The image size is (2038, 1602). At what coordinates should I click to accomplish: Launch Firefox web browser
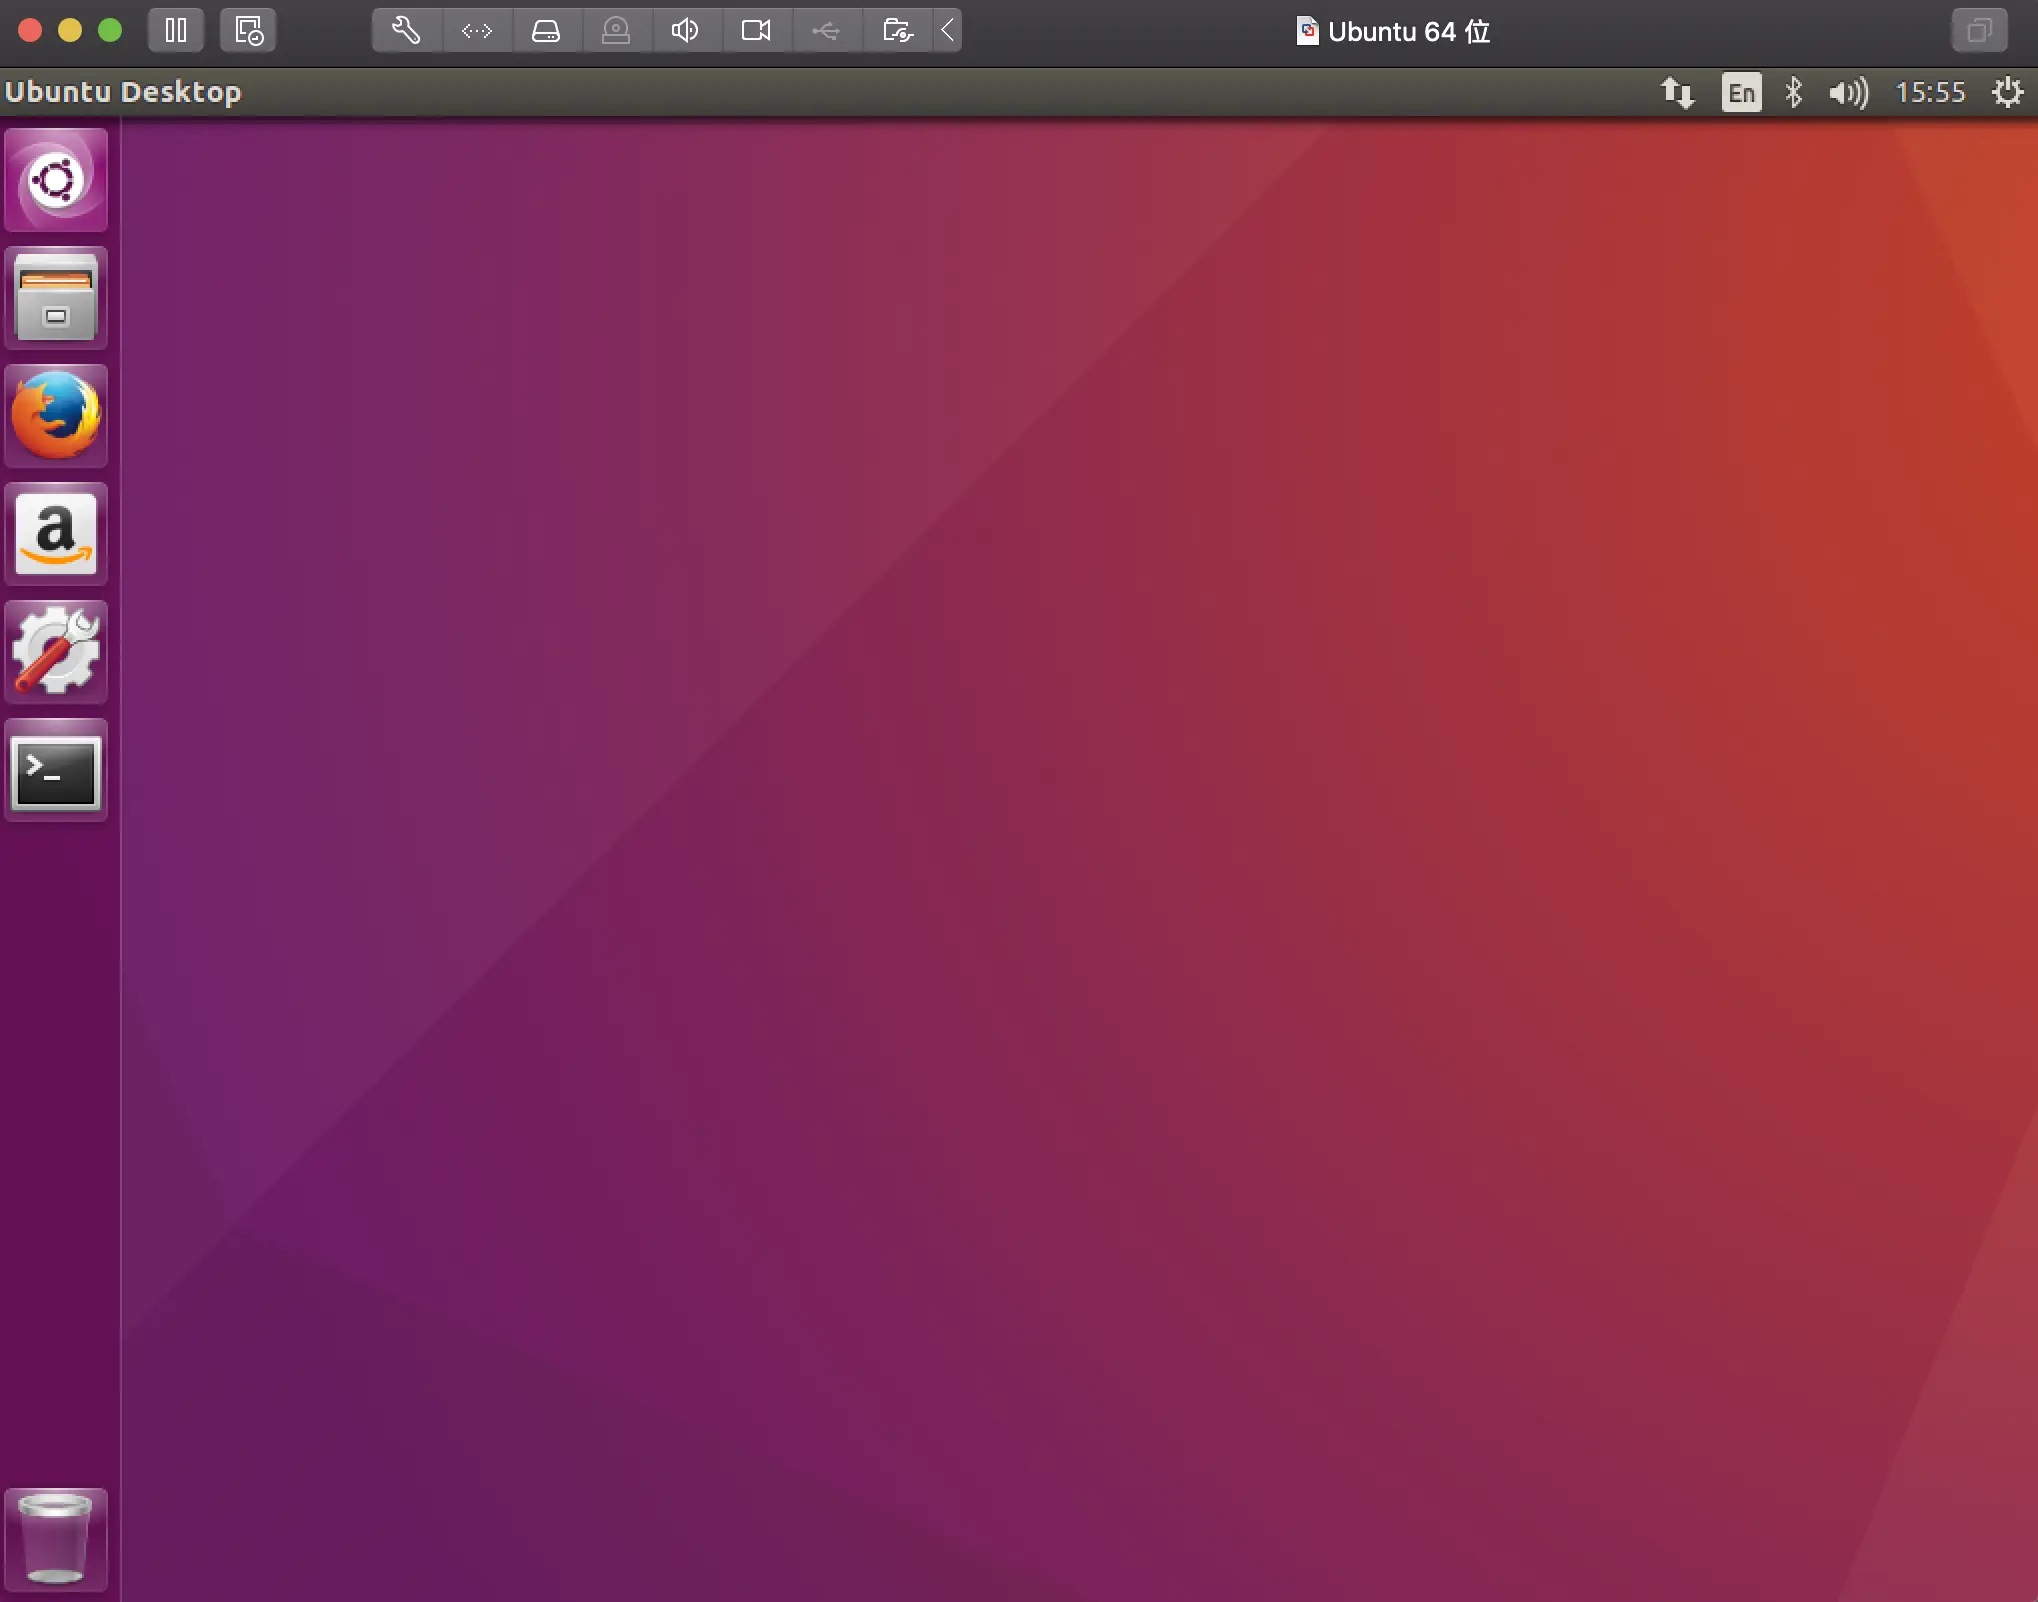(x=56, y=416)
